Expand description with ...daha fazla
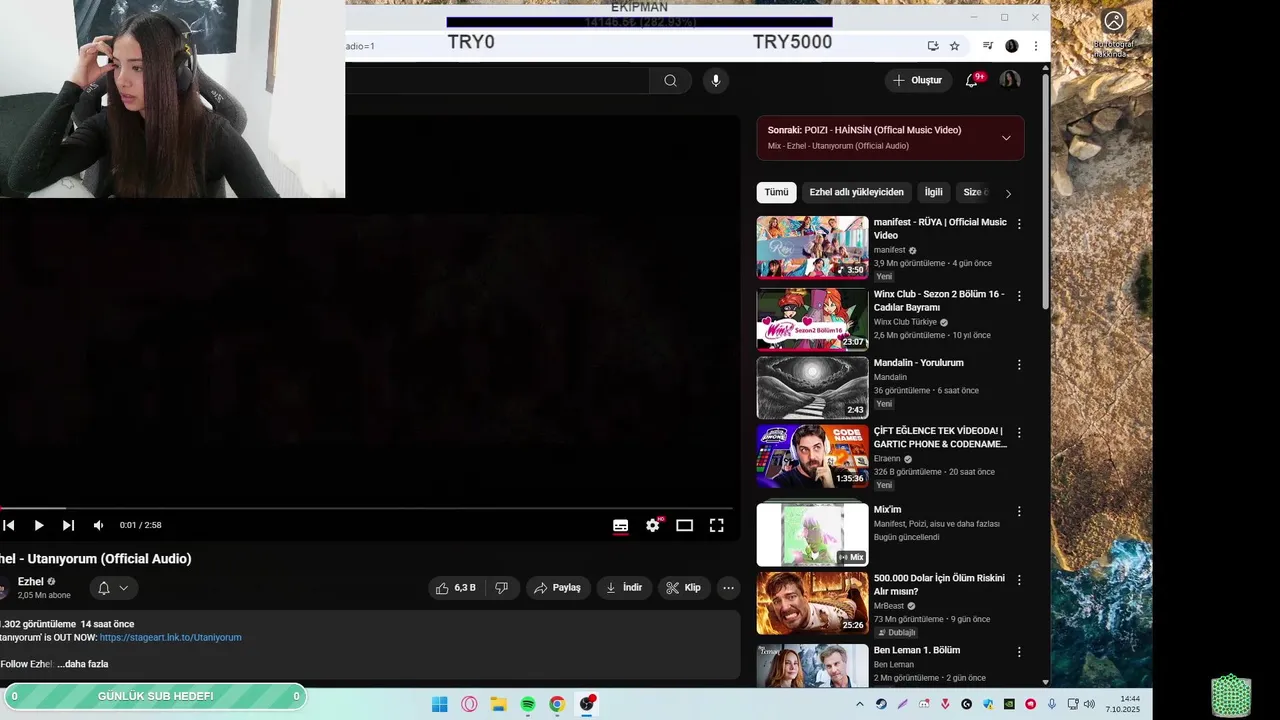 83,664
